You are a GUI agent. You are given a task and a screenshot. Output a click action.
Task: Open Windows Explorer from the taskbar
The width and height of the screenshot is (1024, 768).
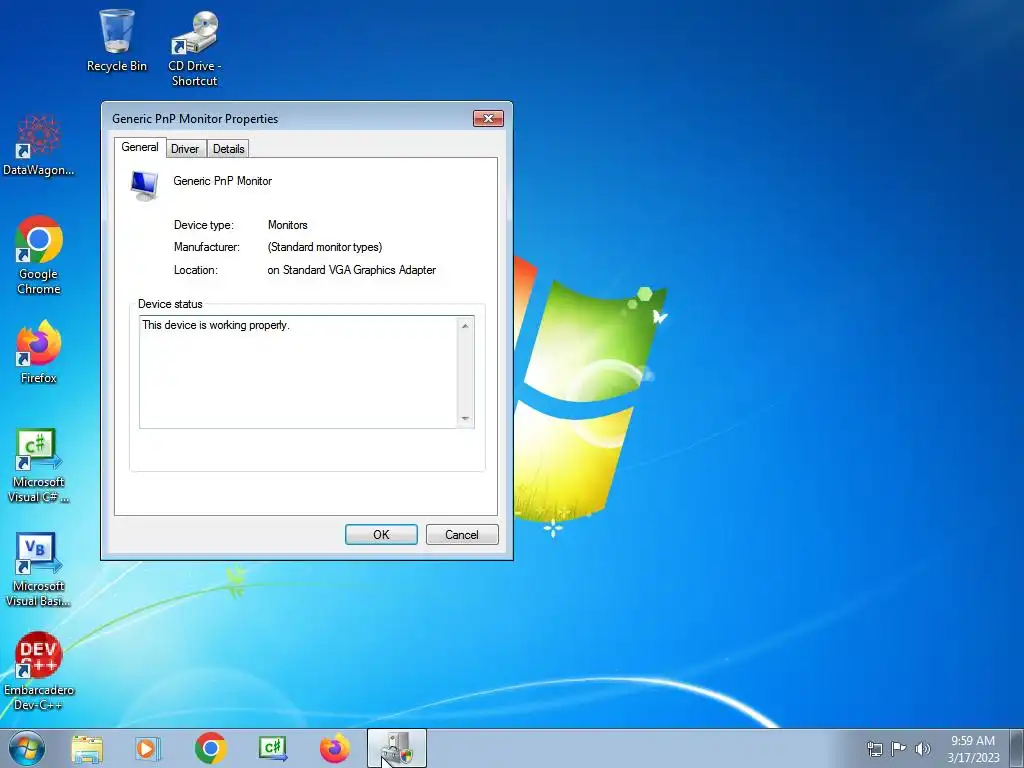pyautogui.click(x=87, y=748)
